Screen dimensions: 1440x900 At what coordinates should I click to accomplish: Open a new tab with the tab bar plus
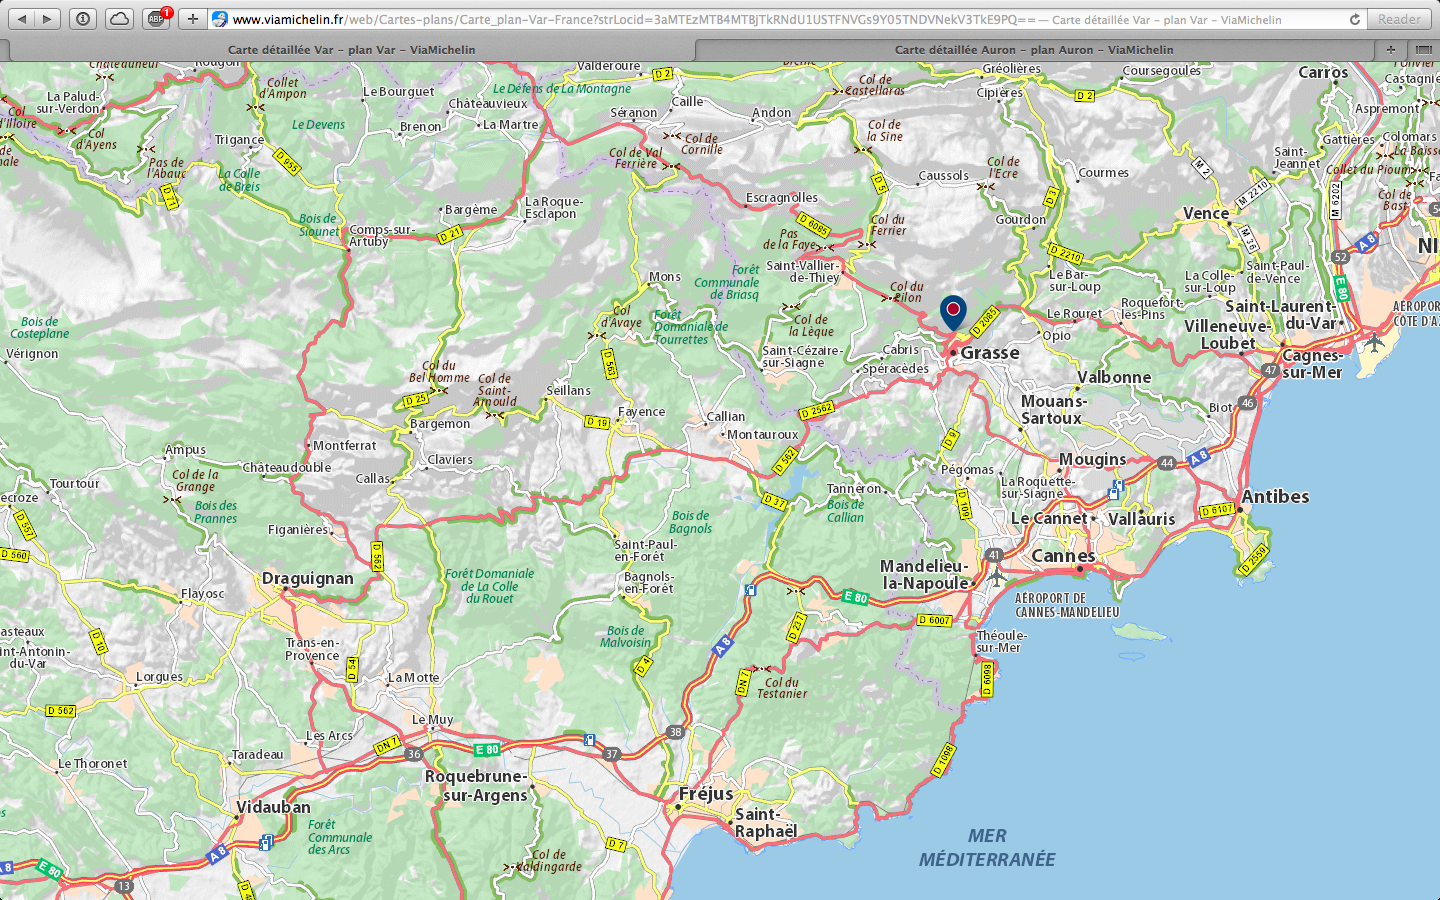pos(1390,49)
